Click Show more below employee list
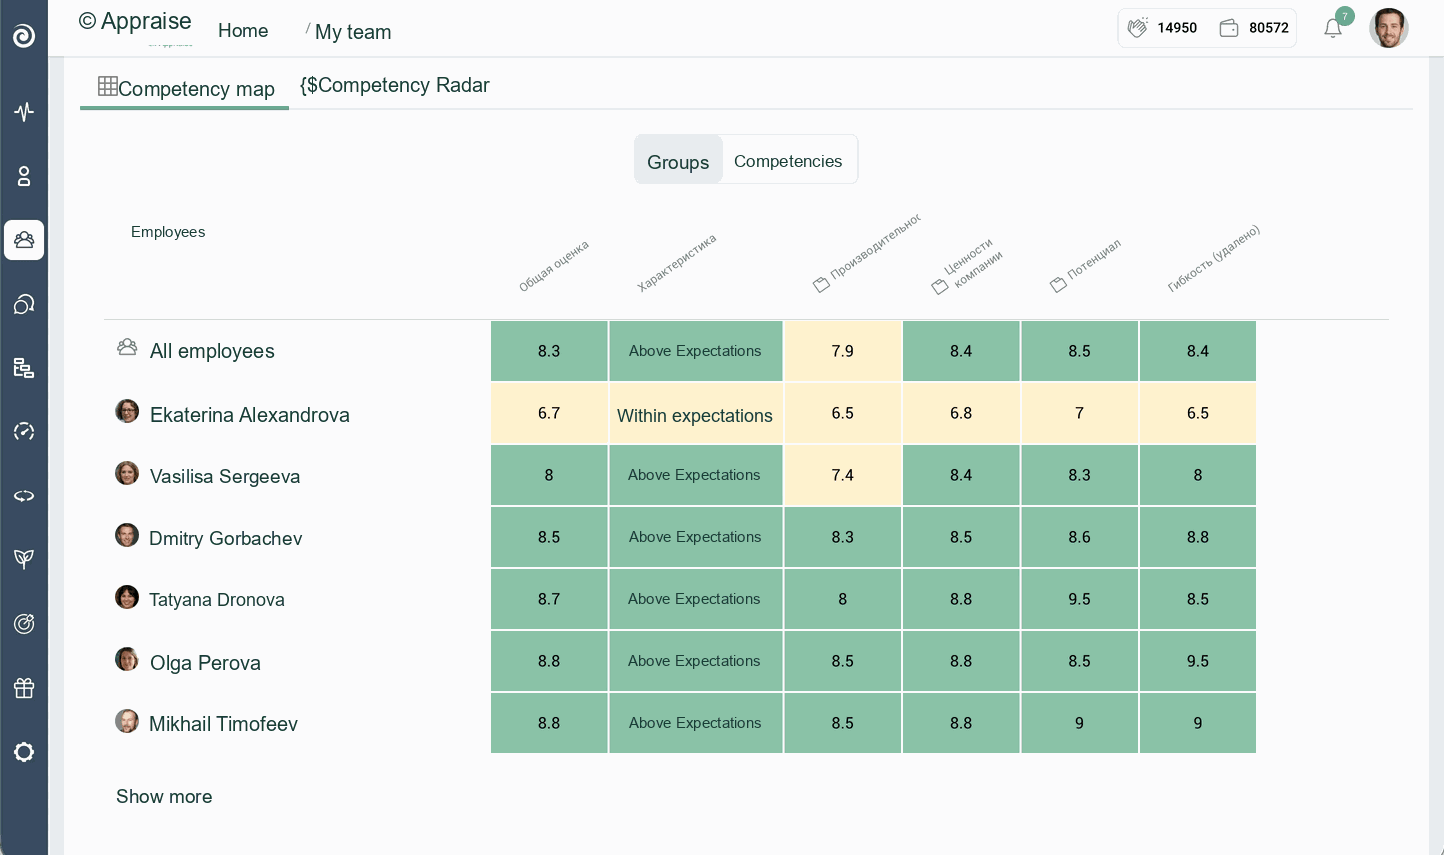This screenshot has width=1444, height=855. [164, 797]
